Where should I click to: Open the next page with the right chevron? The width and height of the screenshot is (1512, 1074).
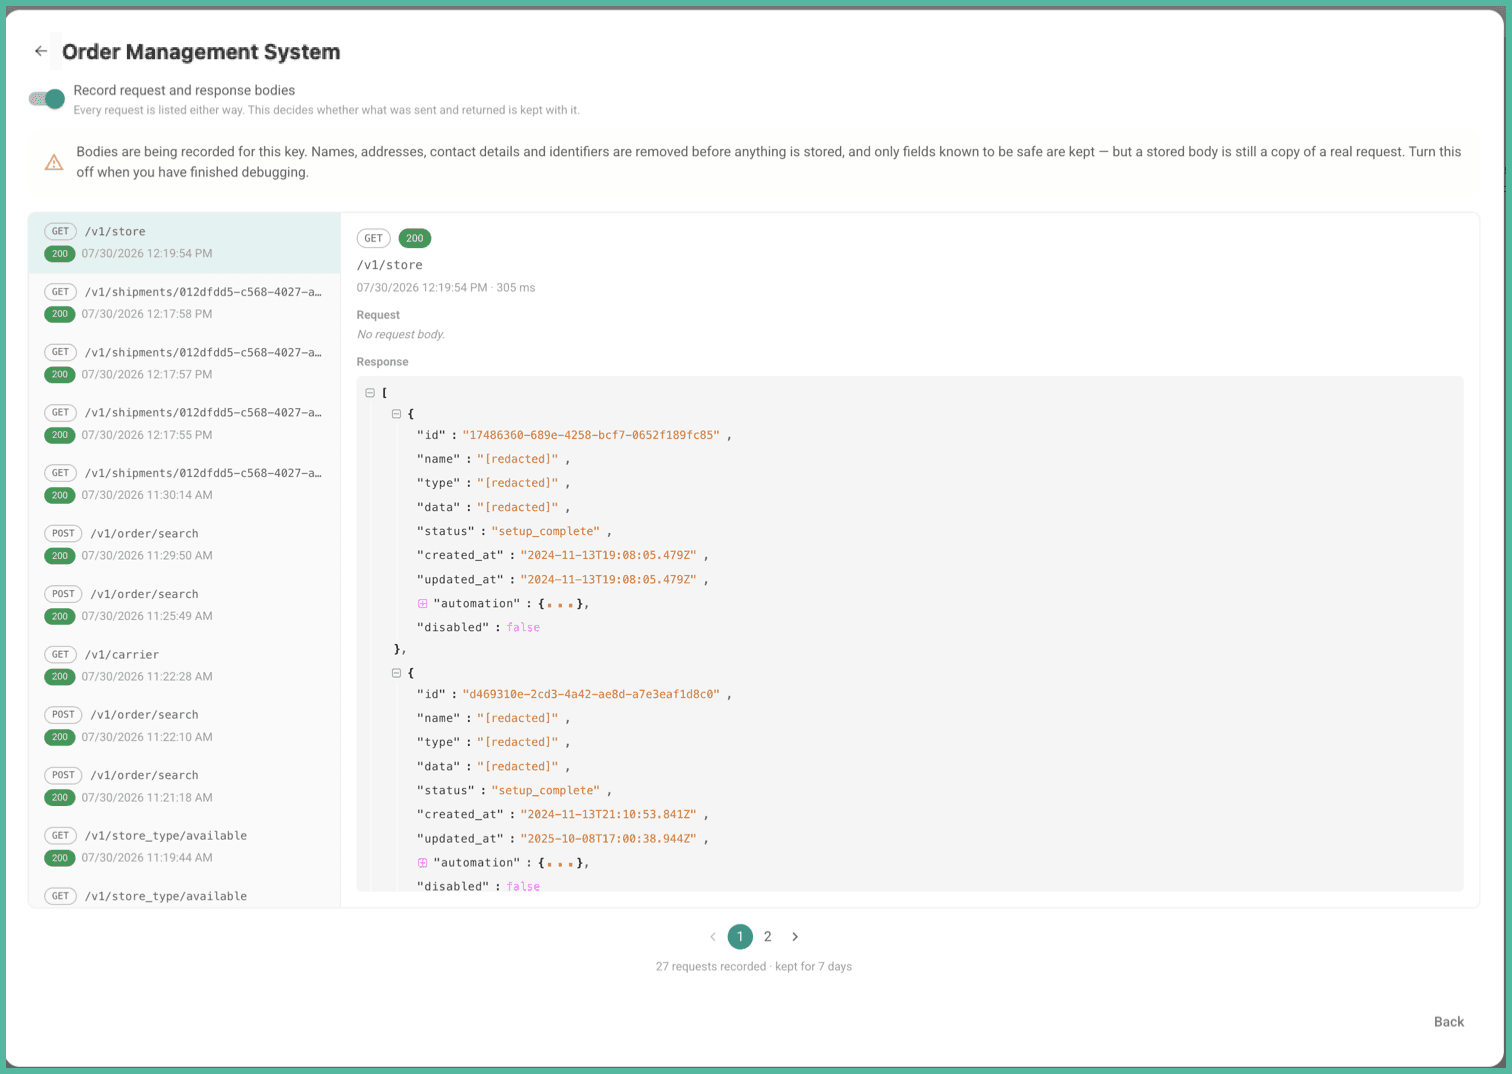click(x=795, y=937)
